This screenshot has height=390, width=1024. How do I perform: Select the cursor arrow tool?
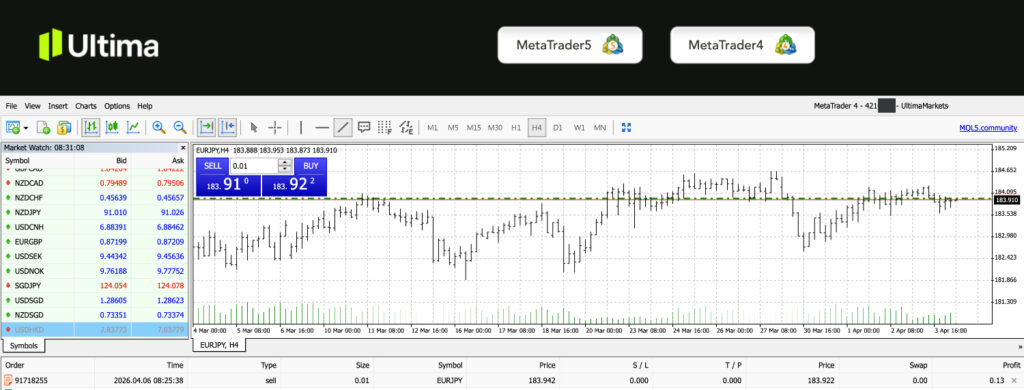coord(254,127)
